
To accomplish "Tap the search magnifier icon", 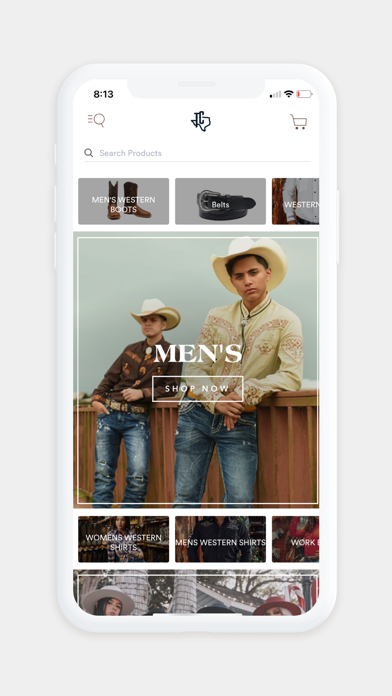I will tap(89, 153).
